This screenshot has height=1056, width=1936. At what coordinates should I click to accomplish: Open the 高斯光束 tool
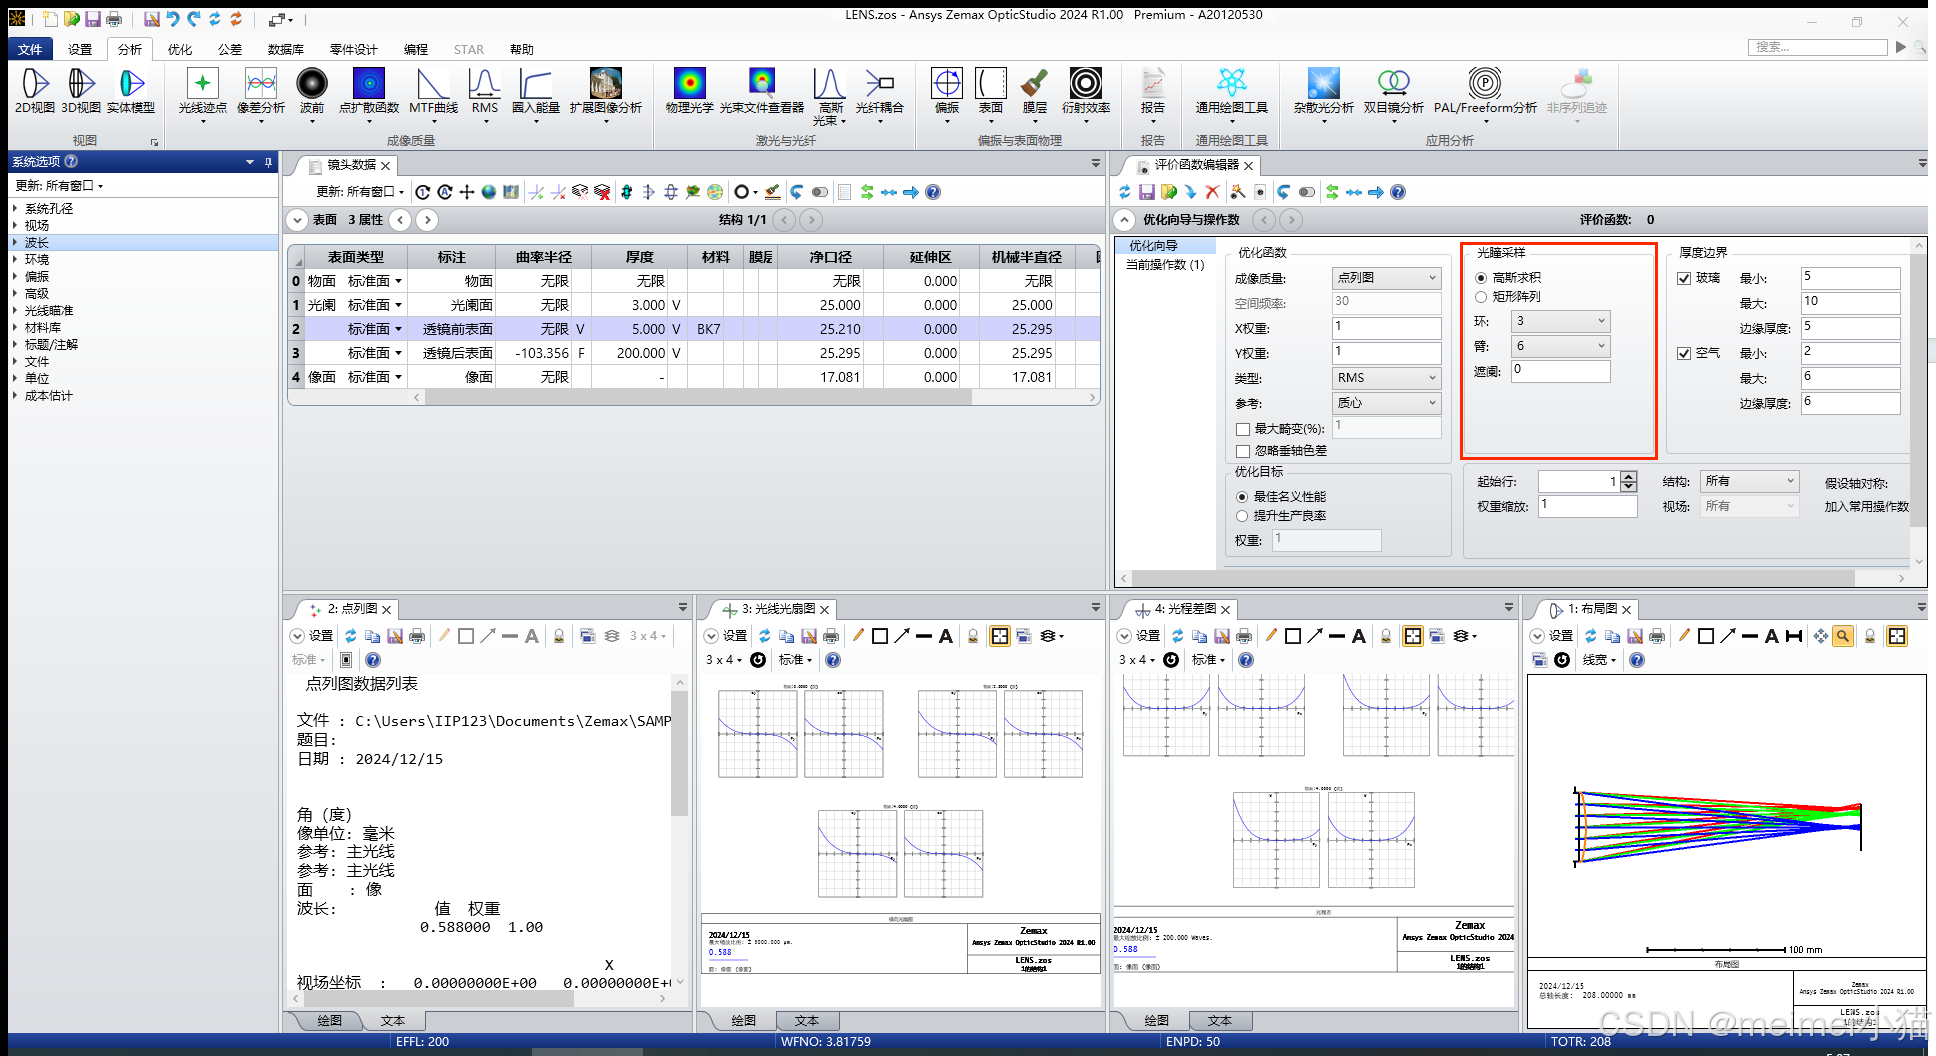pos(829,96)
